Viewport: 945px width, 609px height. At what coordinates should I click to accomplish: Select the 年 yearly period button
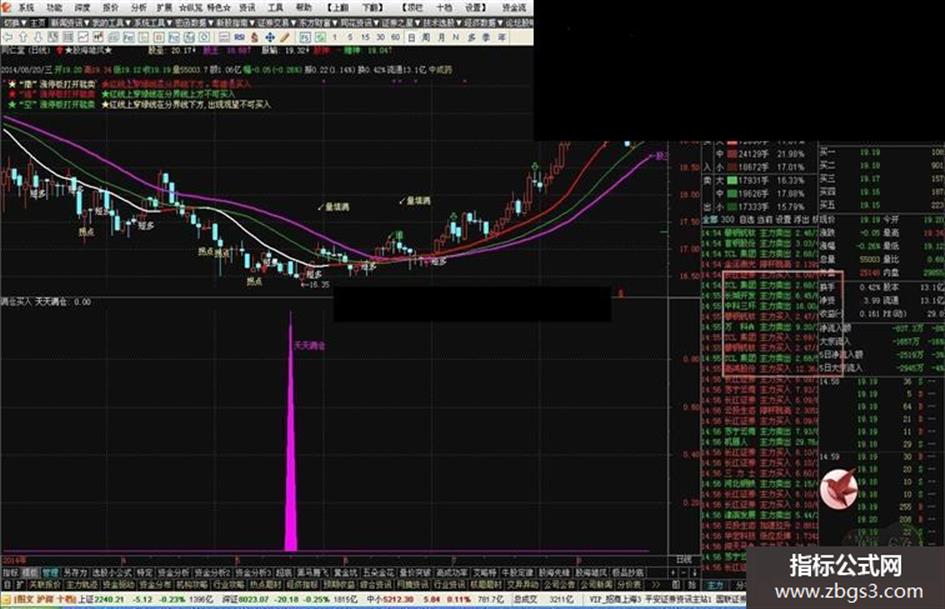pos(501,37)
